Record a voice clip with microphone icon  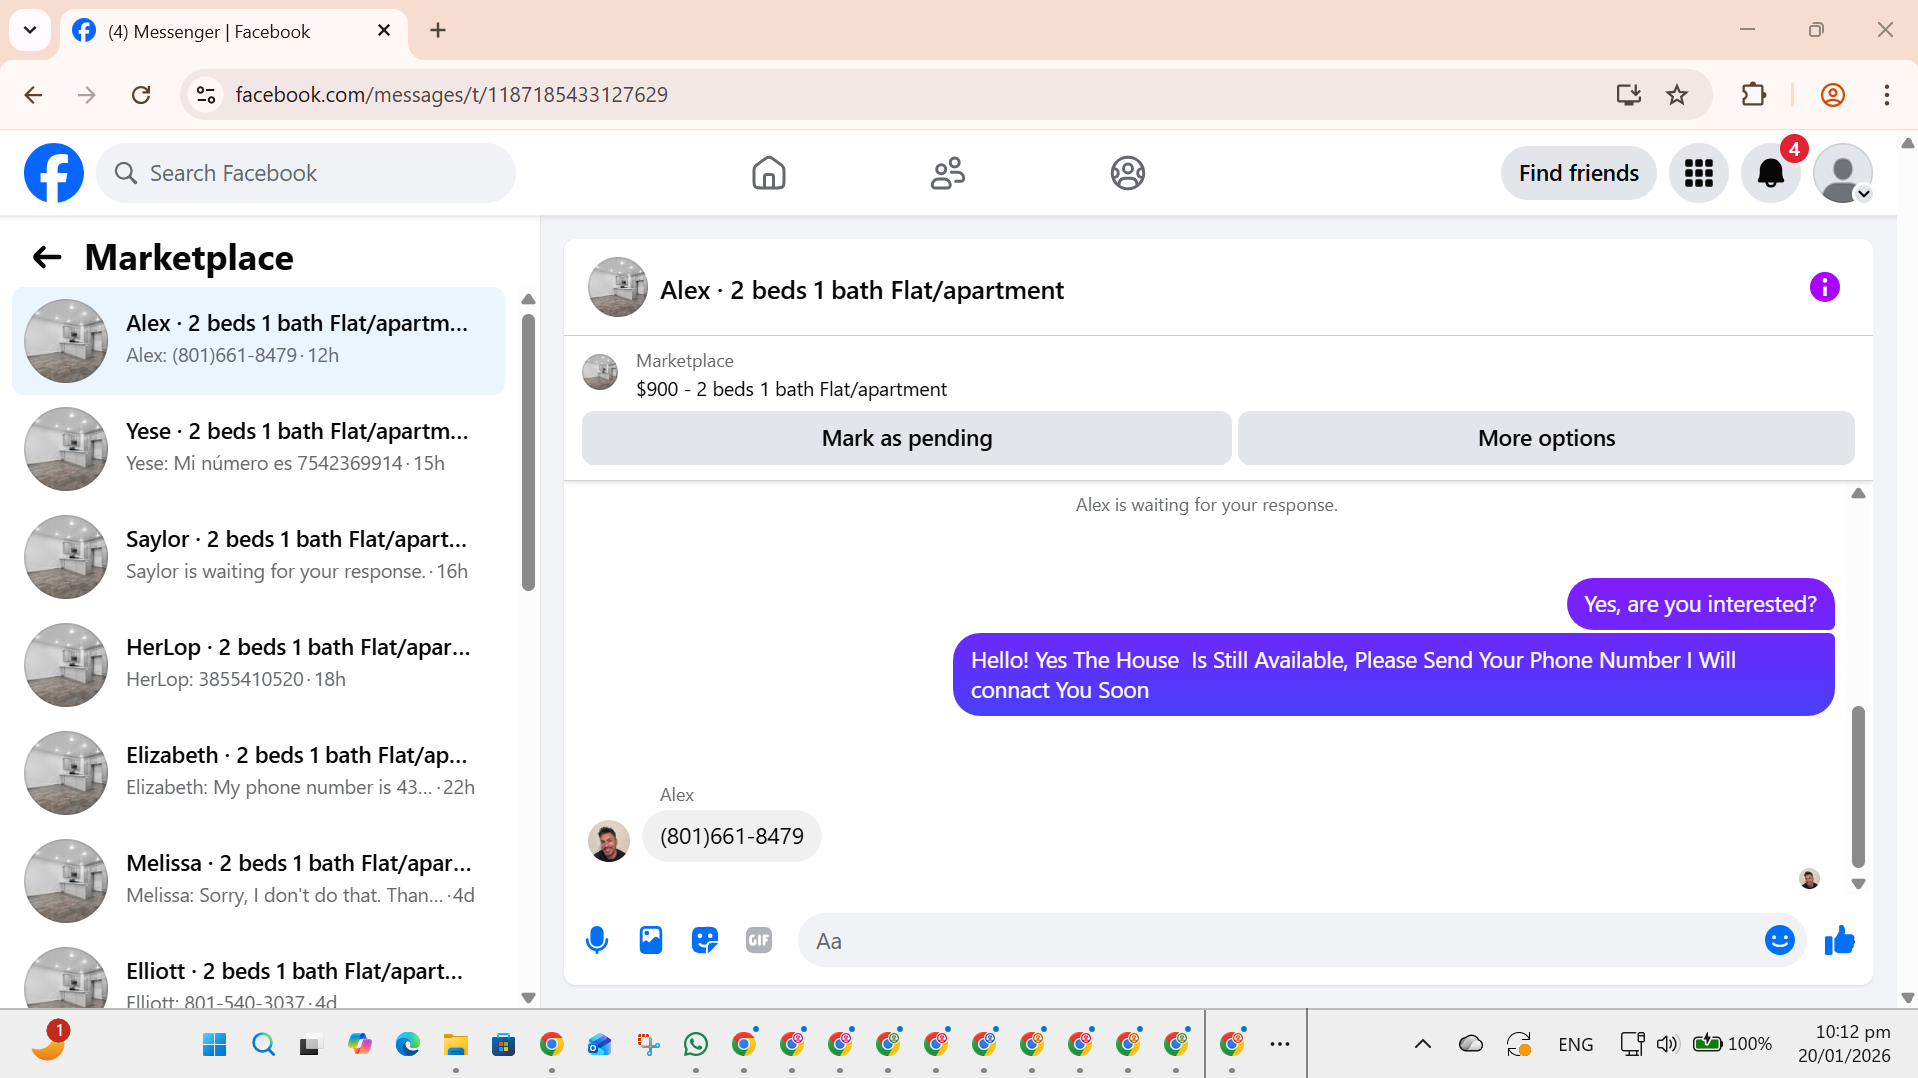click(x=597, y=940)
